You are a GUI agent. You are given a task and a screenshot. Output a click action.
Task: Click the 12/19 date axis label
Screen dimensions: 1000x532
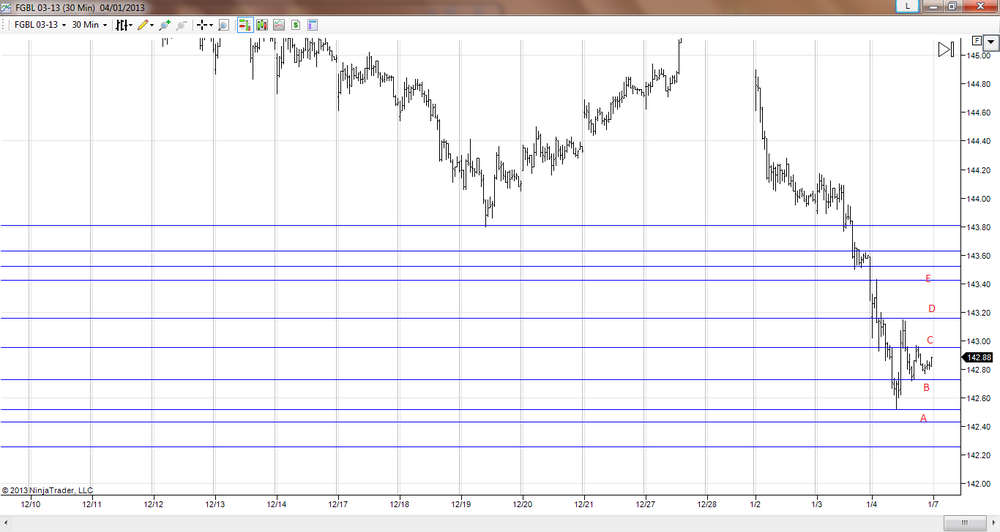460,504
